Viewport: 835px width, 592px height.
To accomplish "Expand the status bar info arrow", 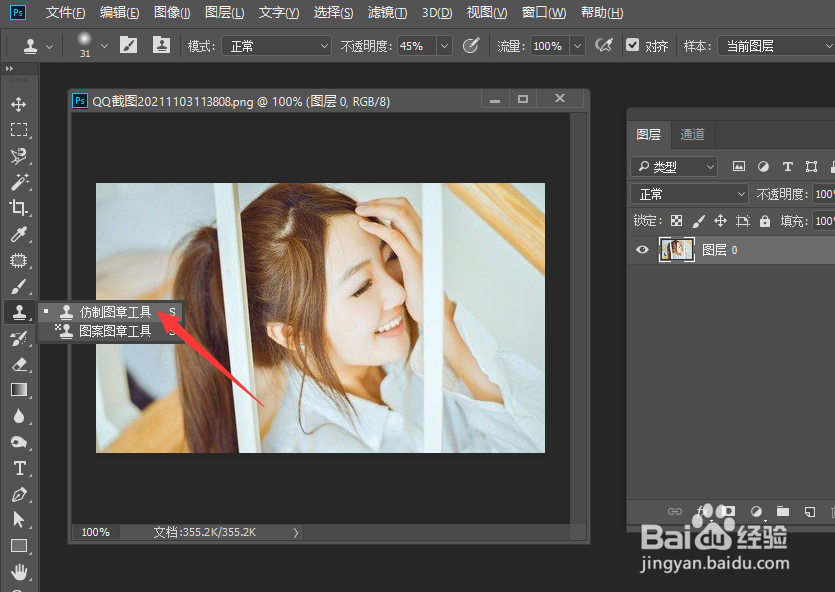I will coord(296,532).
